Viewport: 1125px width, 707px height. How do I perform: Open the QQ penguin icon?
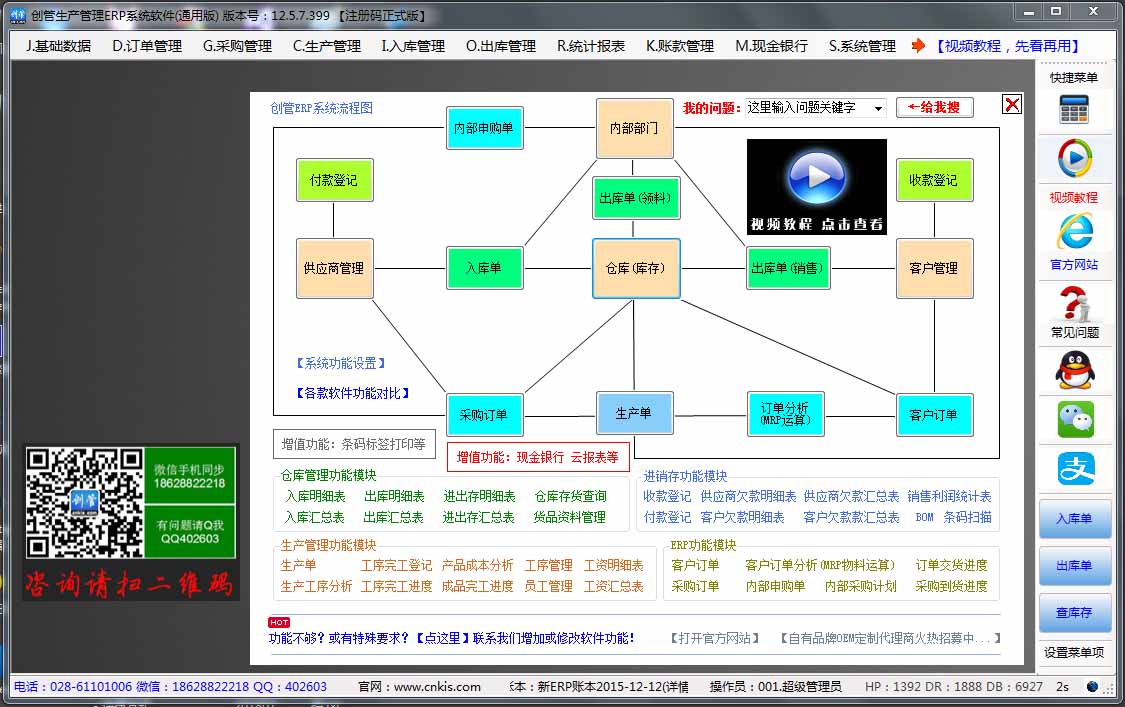(1074, 370)
